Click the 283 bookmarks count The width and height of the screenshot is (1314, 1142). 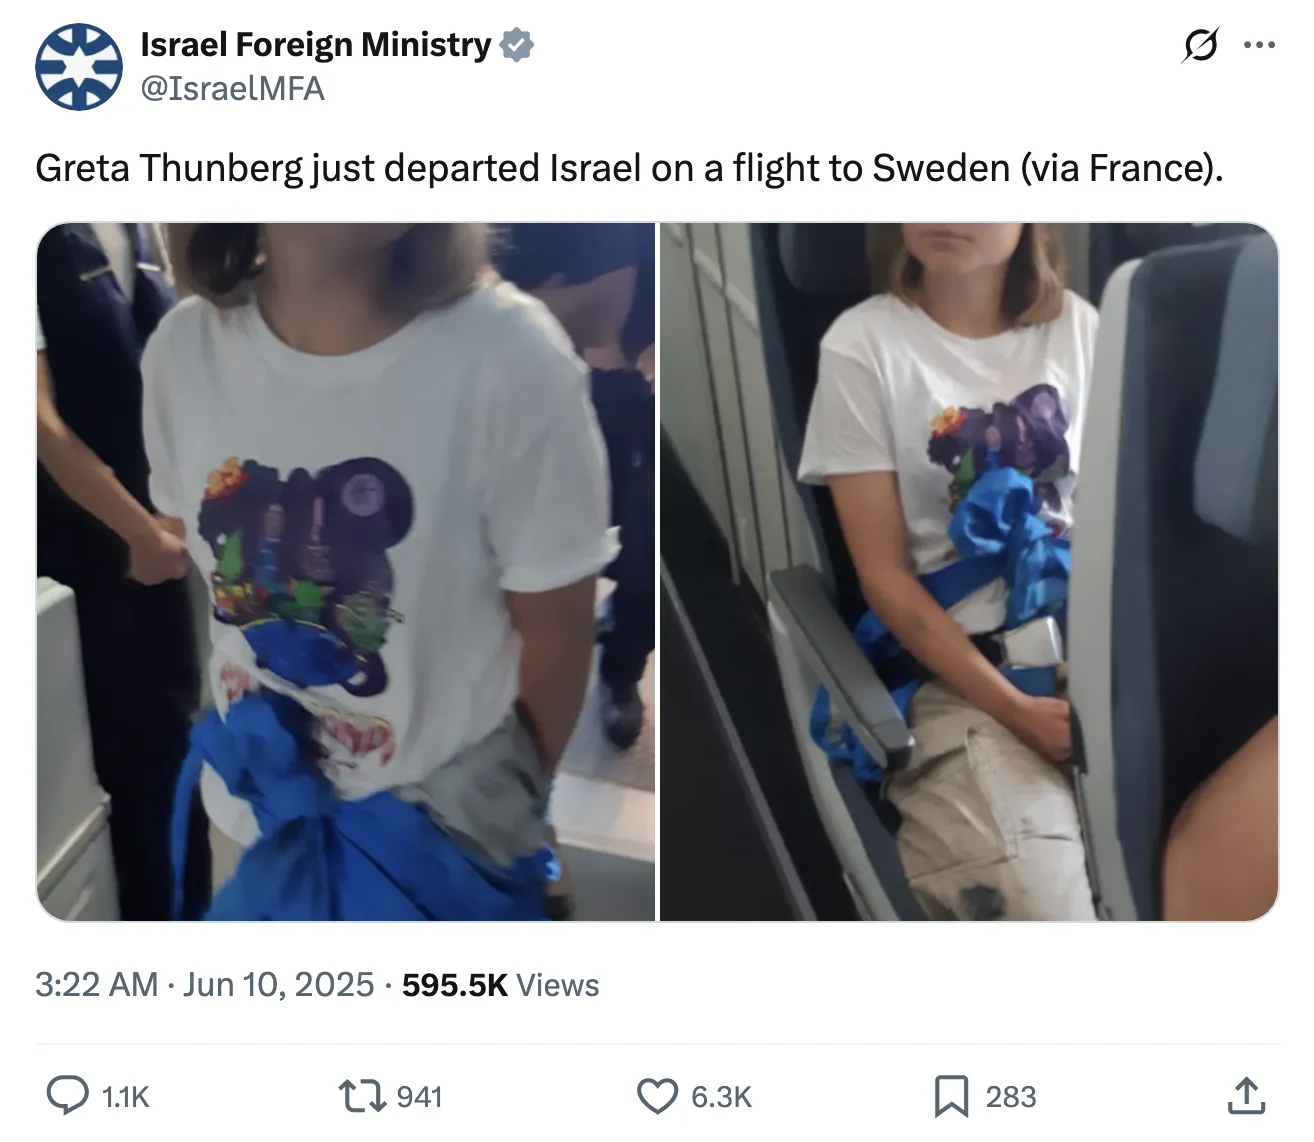[x=1011, y=1097]
